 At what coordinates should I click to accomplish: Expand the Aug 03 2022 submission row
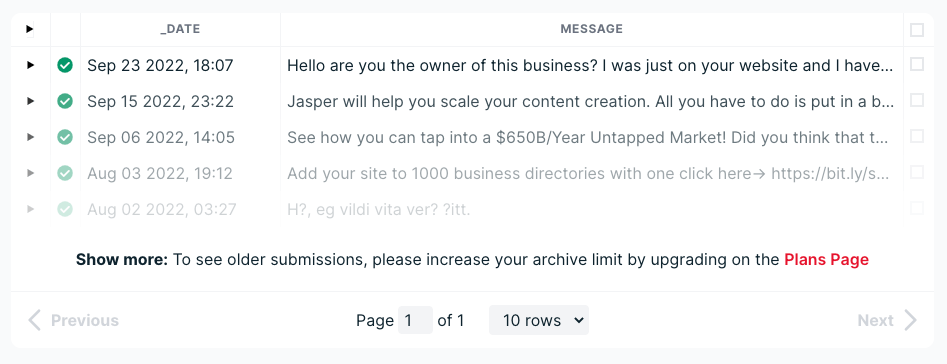[x=31, y=173]
